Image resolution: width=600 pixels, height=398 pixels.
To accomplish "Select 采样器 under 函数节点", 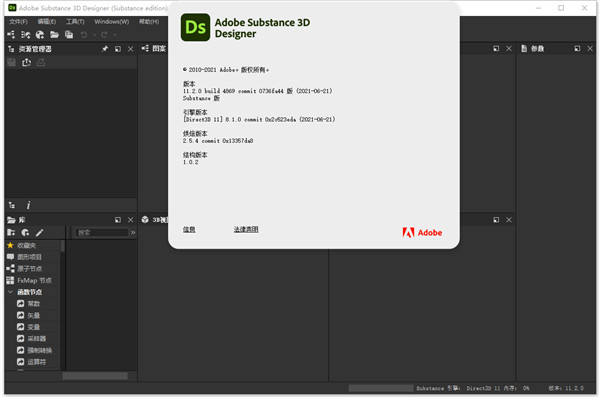I will click(37, 339).
